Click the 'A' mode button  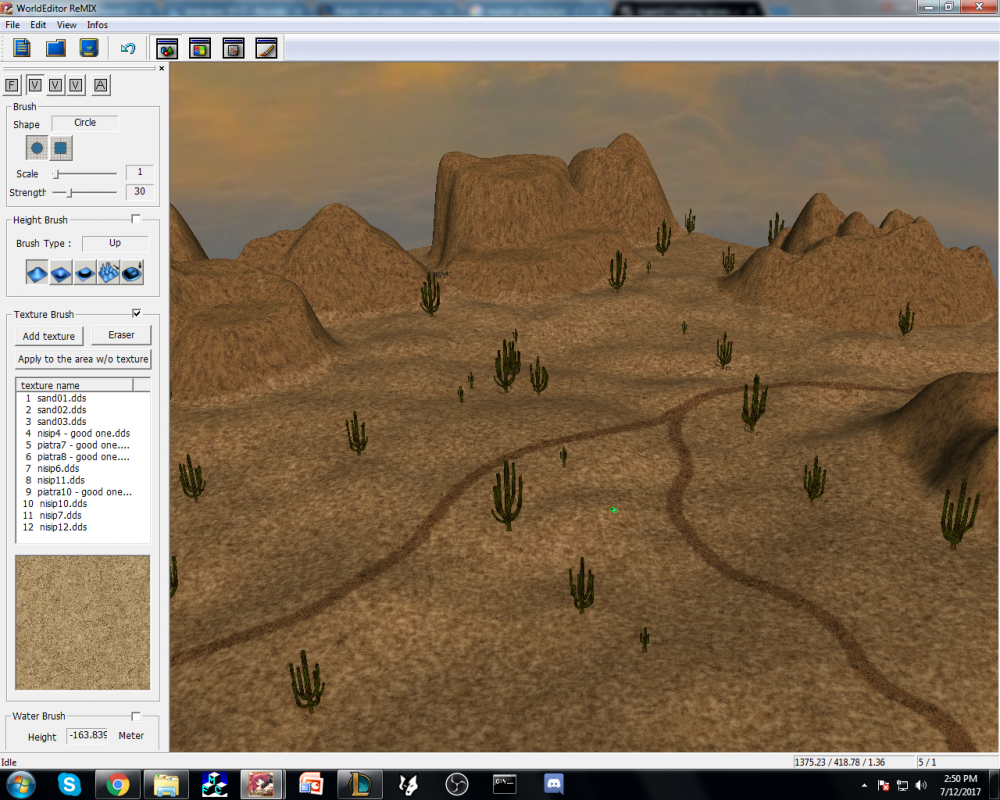pyautogui.click(x=101, y=86)
